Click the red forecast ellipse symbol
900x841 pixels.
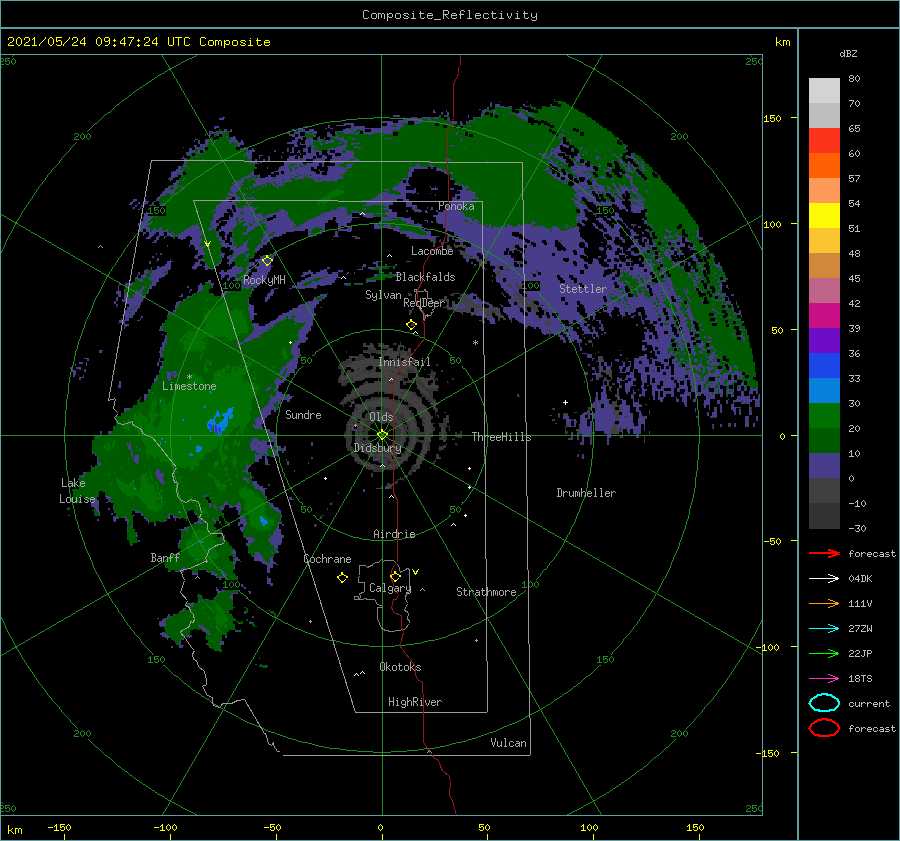(x=824, y=728)
